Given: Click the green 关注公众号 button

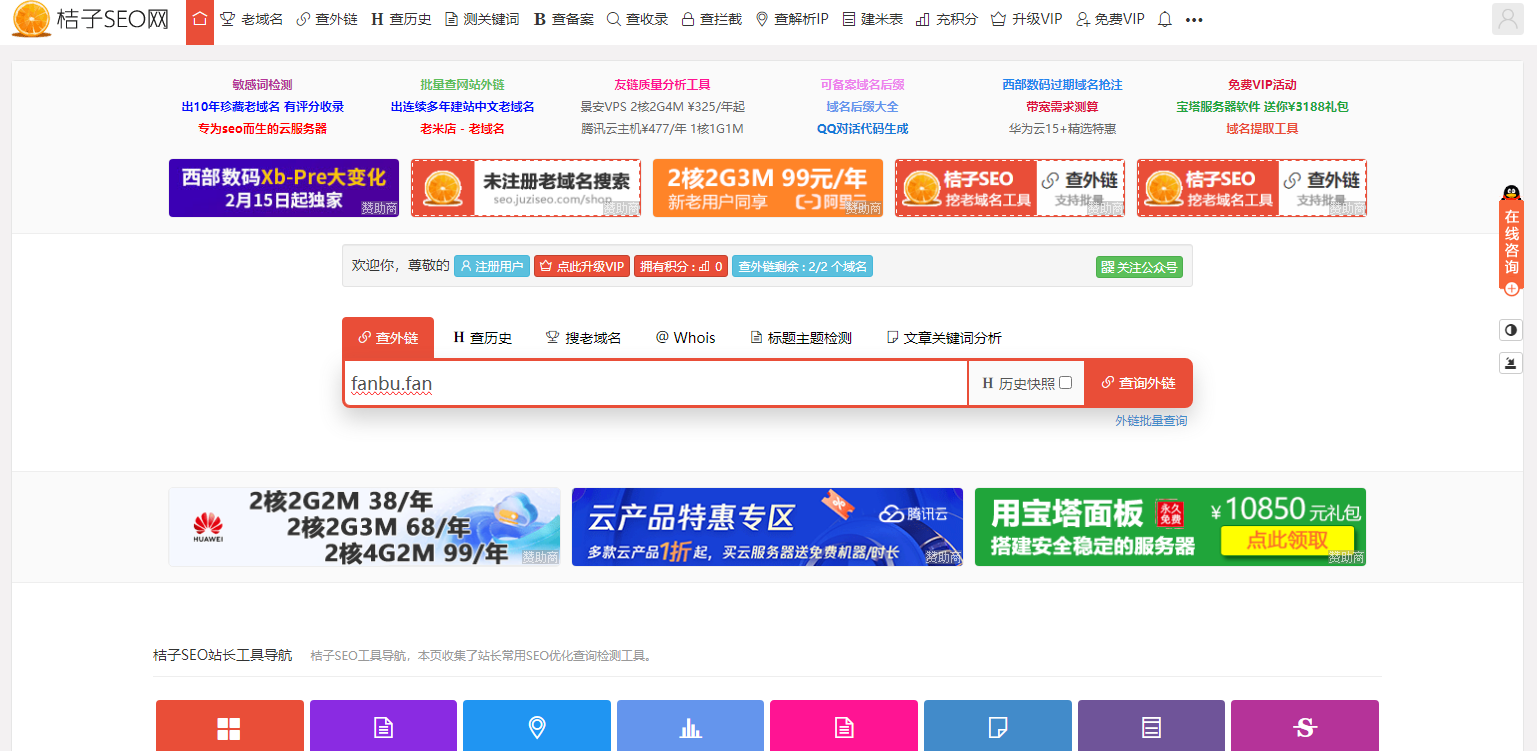Looking at the screenshot, I should coord(1139,266).
